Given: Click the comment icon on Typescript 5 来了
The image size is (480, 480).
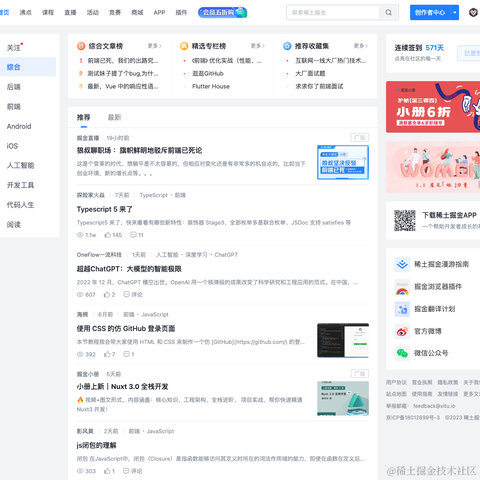Looking at the screenshot, I should [x=133, y=235].
